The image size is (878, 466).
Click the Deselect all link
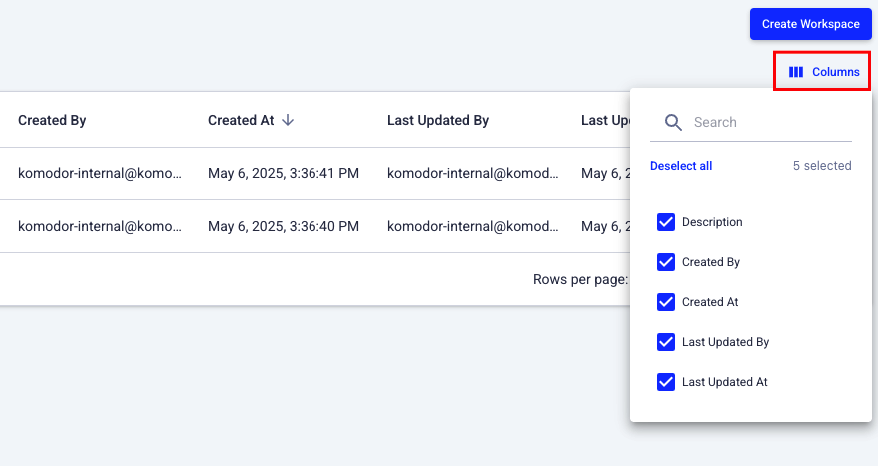pyautogui.click(x=681, y=166)
